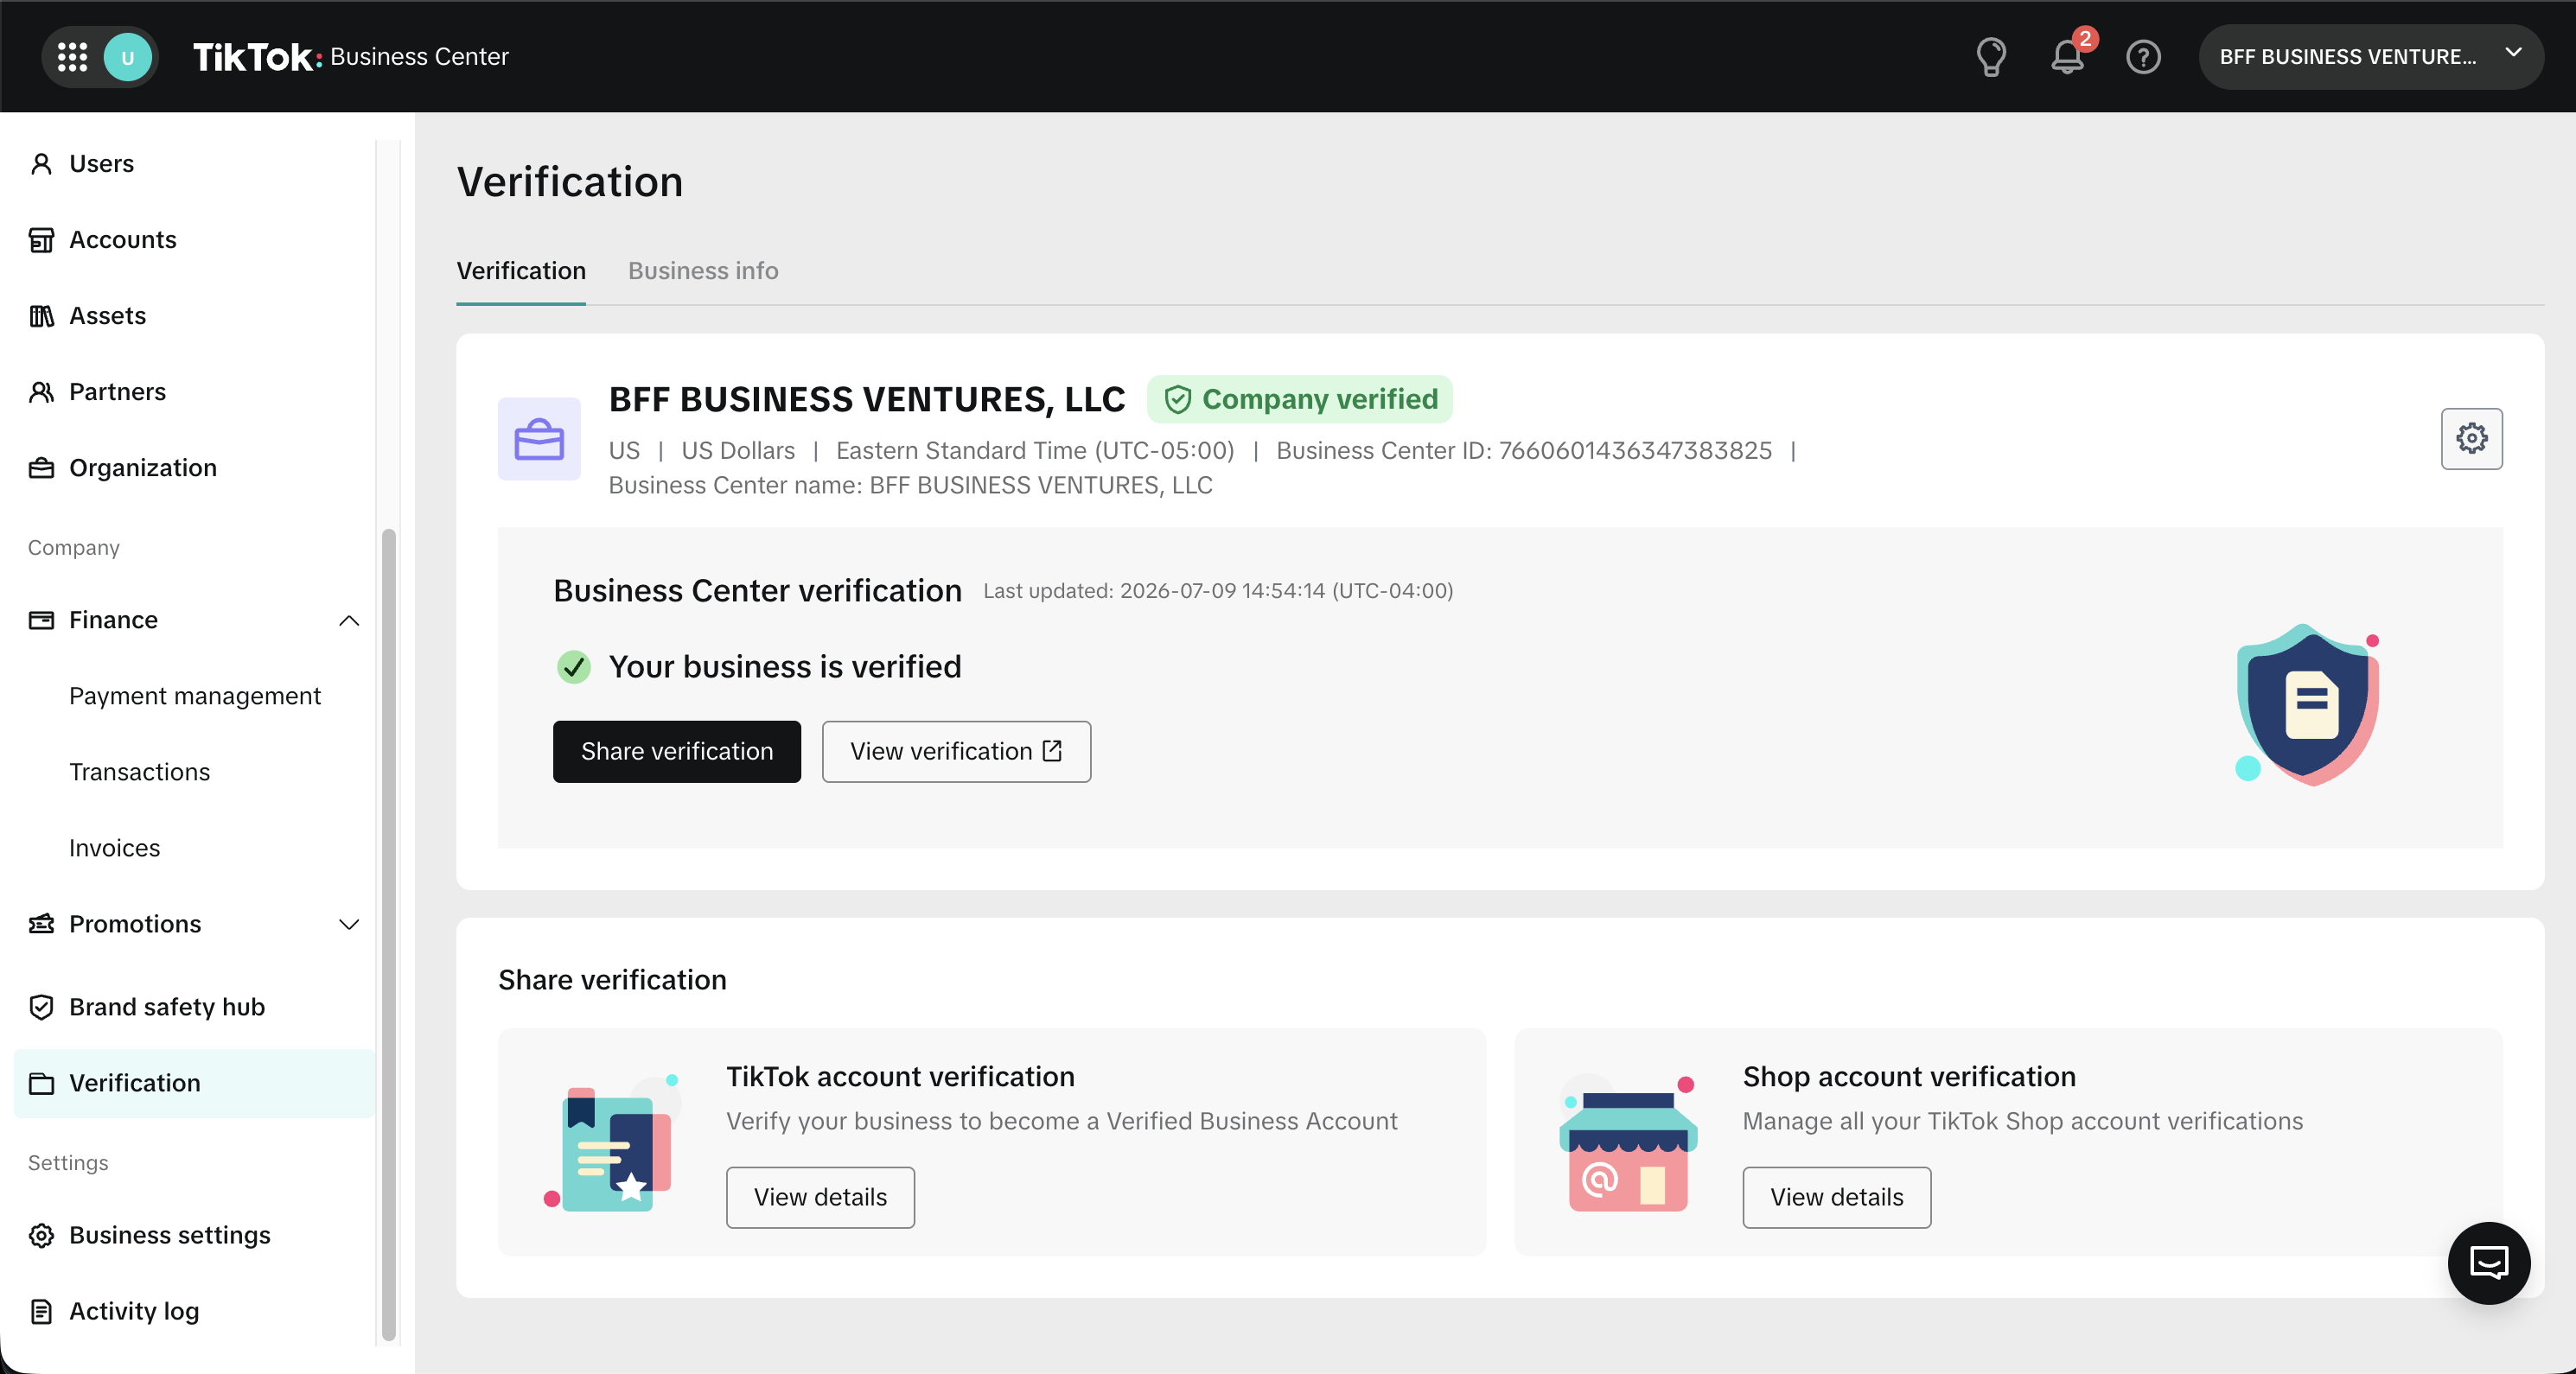
Task: Click the Partners people sidebar icon
Action: click(x=41, y=392)
